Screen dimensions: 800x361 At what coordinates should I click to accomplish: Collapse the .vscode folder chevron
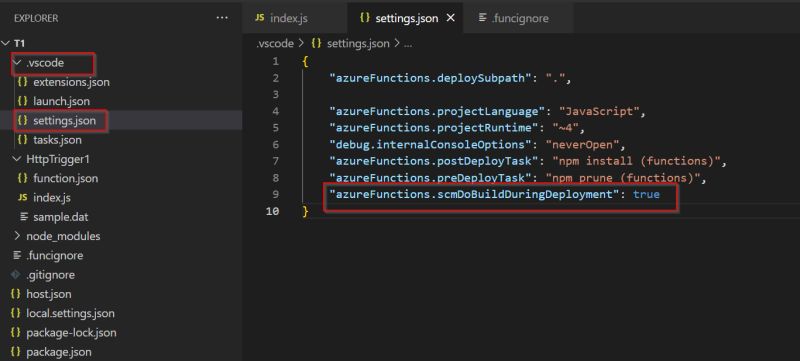click(18, 63)
